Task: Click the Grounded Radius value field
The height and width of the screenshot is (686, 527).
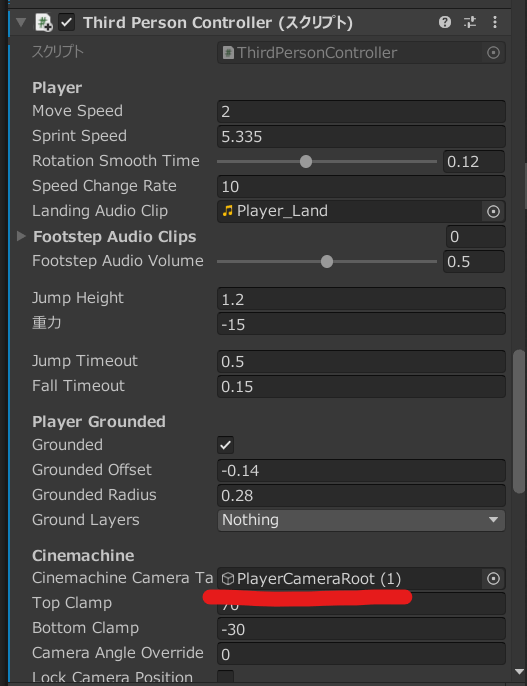Action: click(361, 495)
